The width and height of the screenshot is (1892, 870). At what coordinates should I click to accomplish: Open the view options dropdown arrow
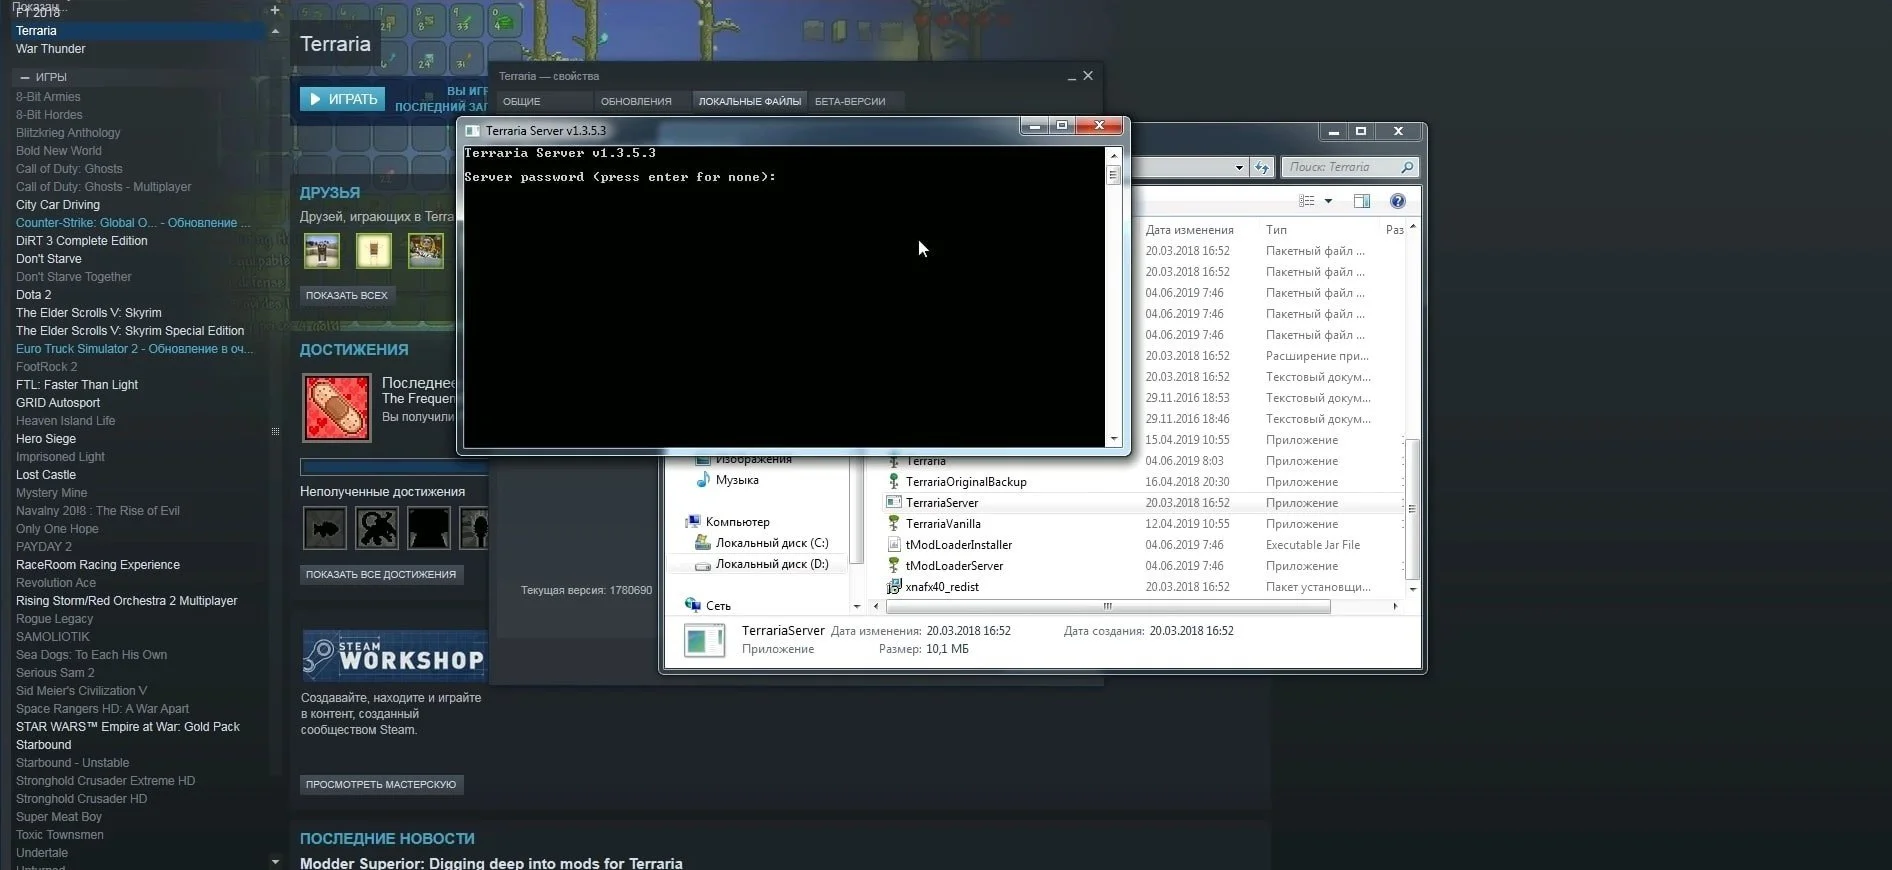click(1328, 201)
